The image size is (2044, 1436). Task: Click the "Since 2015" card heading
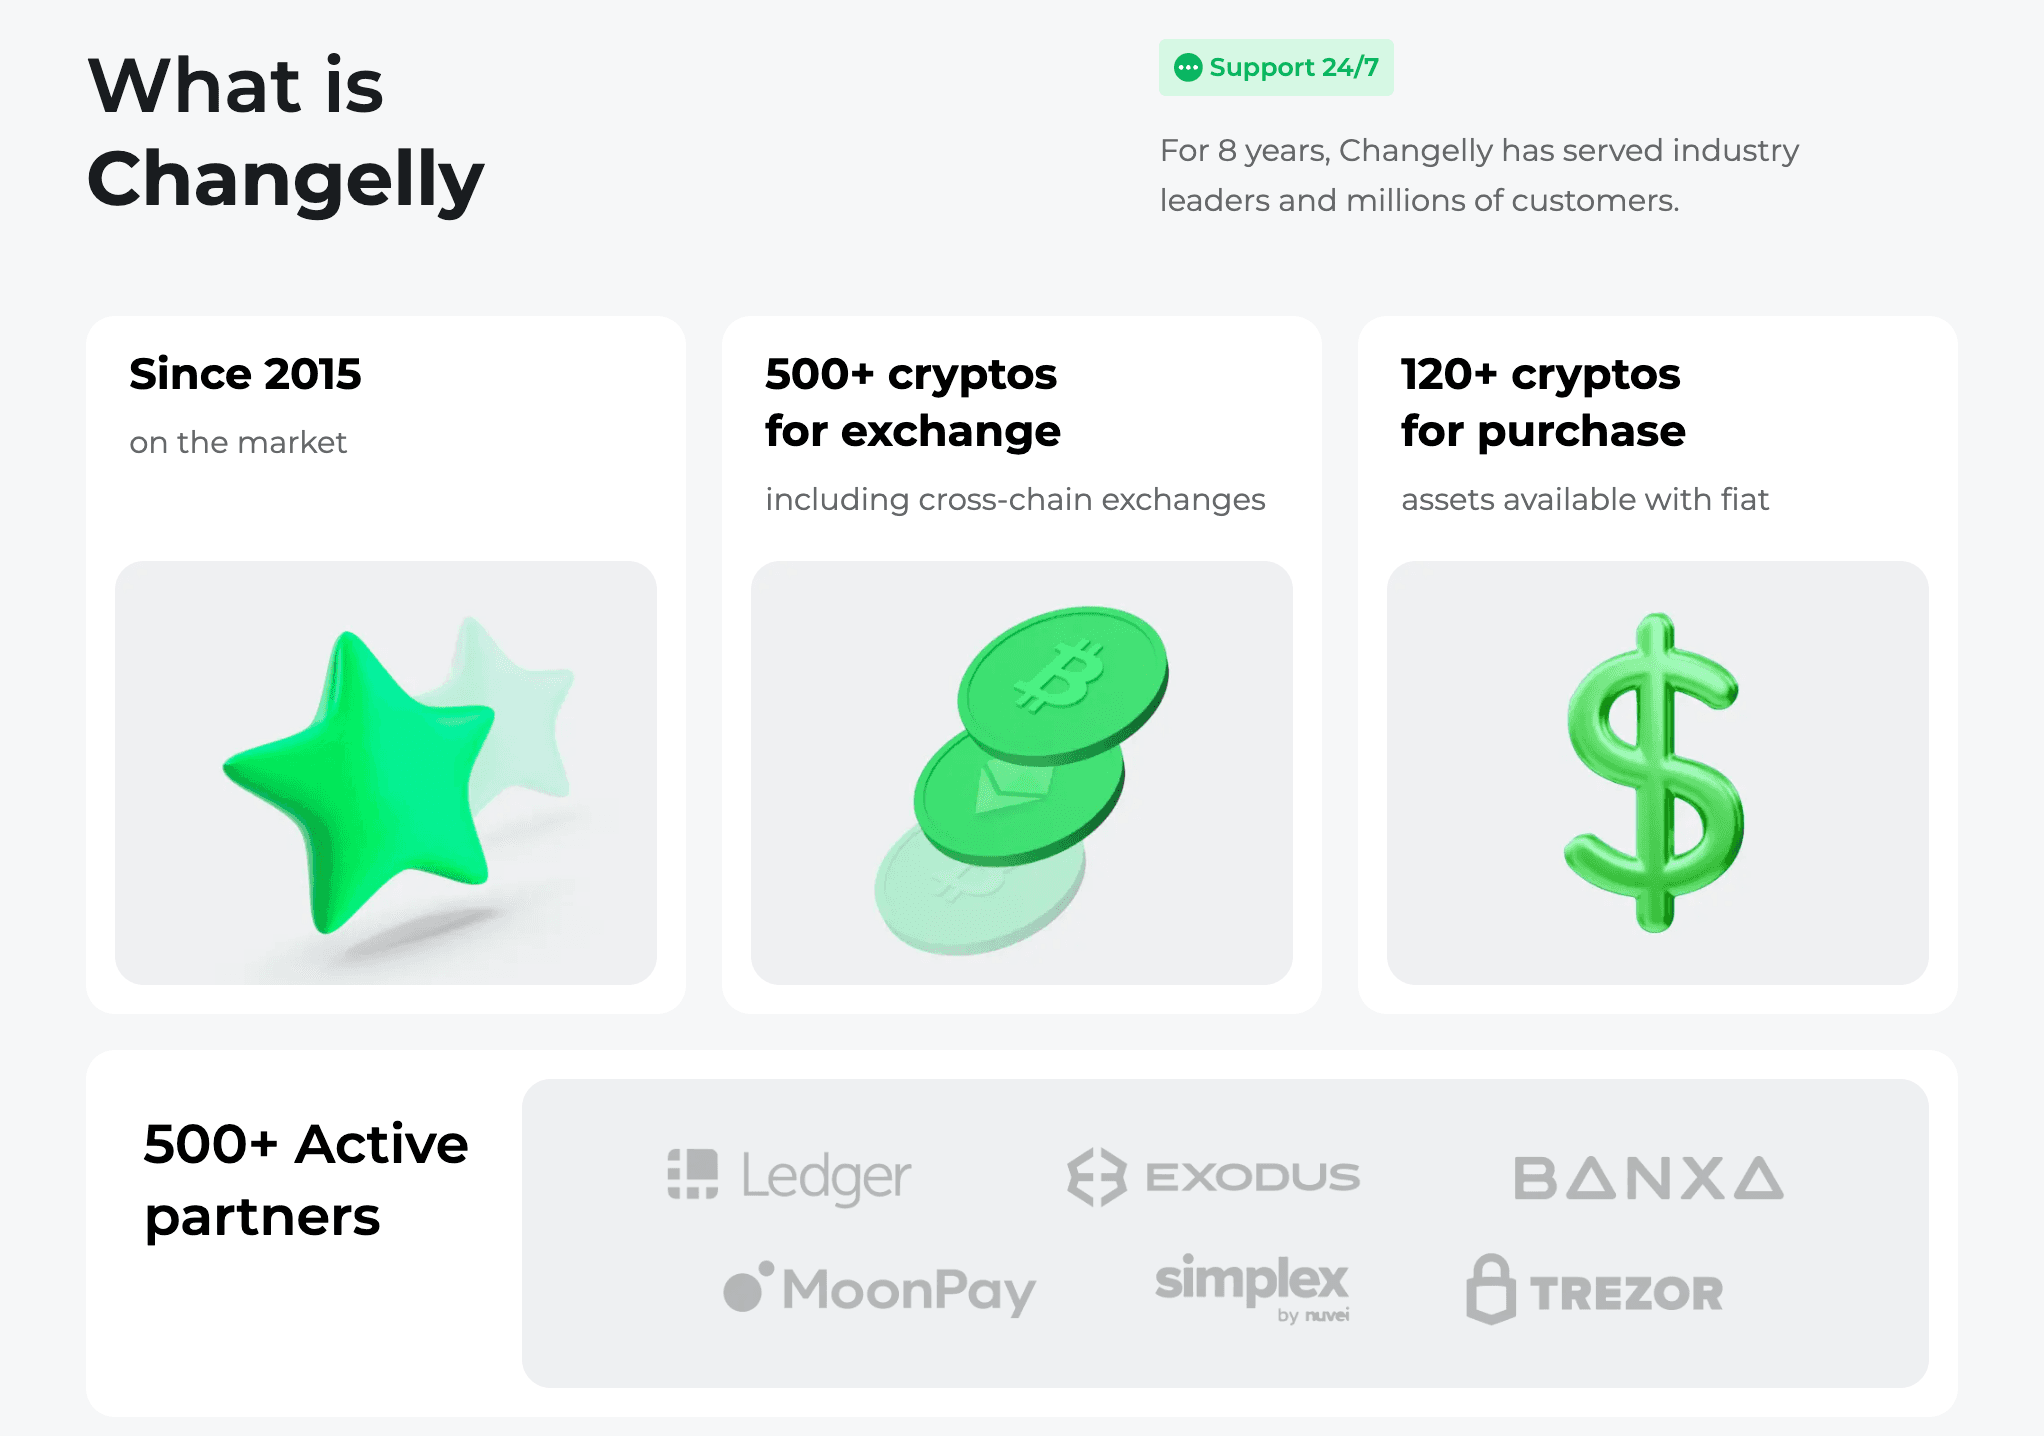coord(245,374)
